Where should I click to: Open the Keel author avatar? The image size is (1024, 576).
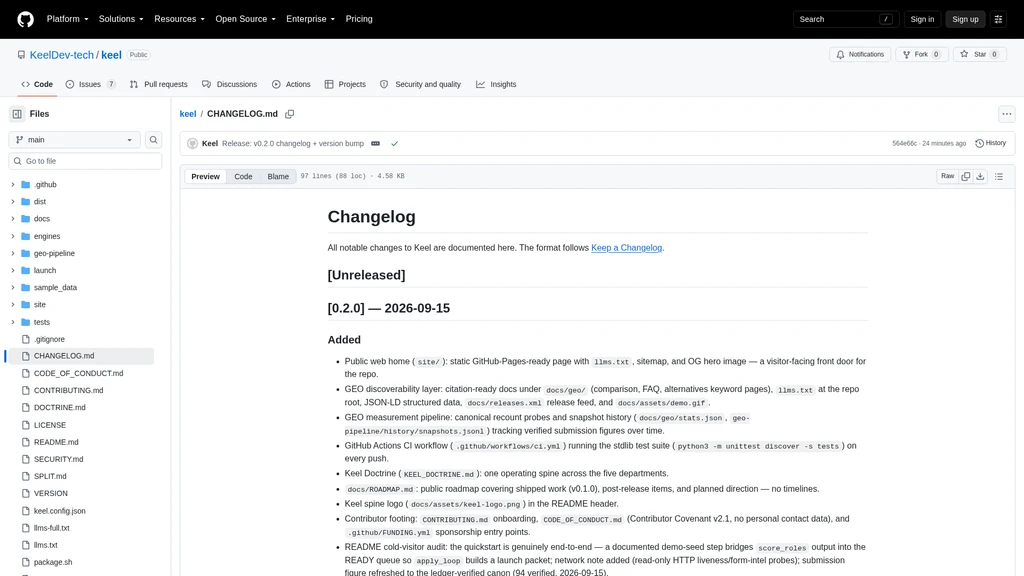tap(192, 144)
